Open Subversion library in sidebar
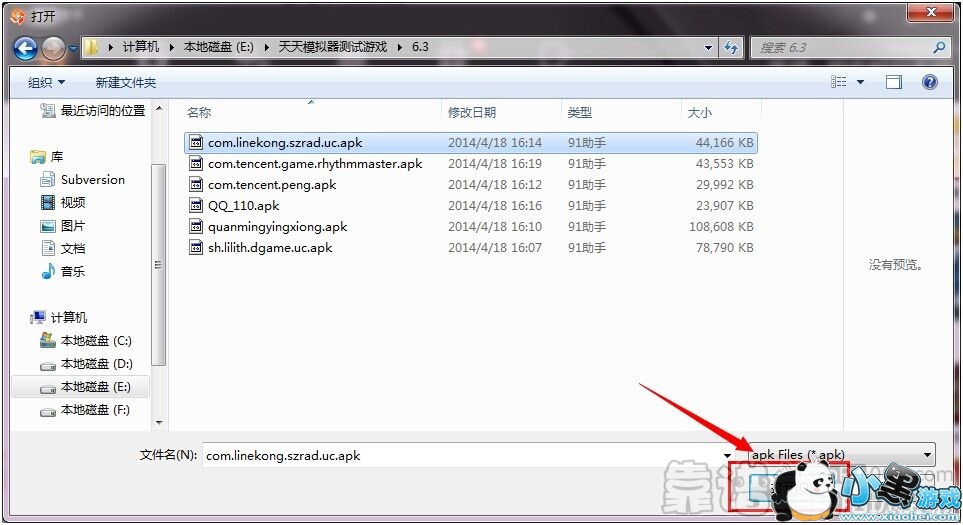Viewport: 963px width, 525px height. 82,179
